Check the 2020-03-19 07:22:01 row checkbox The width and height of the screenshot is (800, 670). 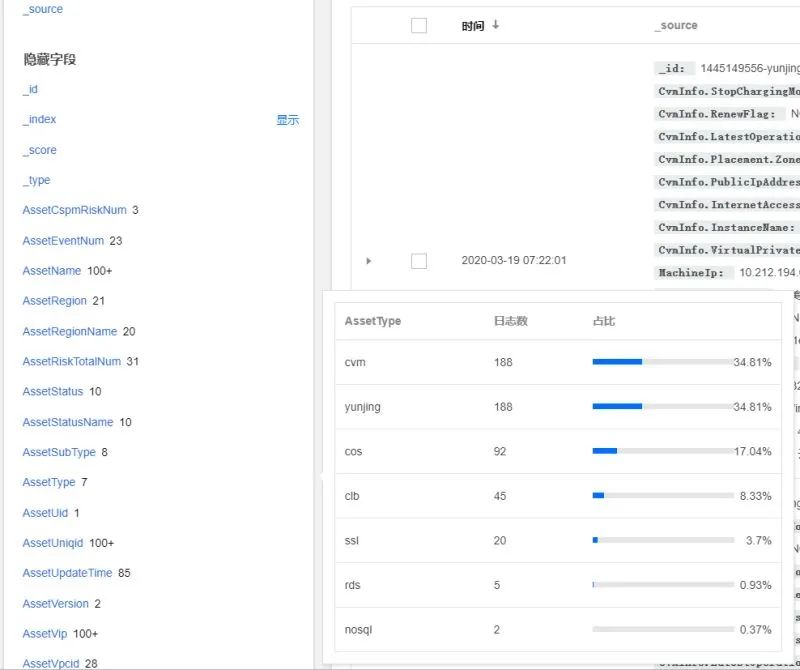tap(419, 261)
